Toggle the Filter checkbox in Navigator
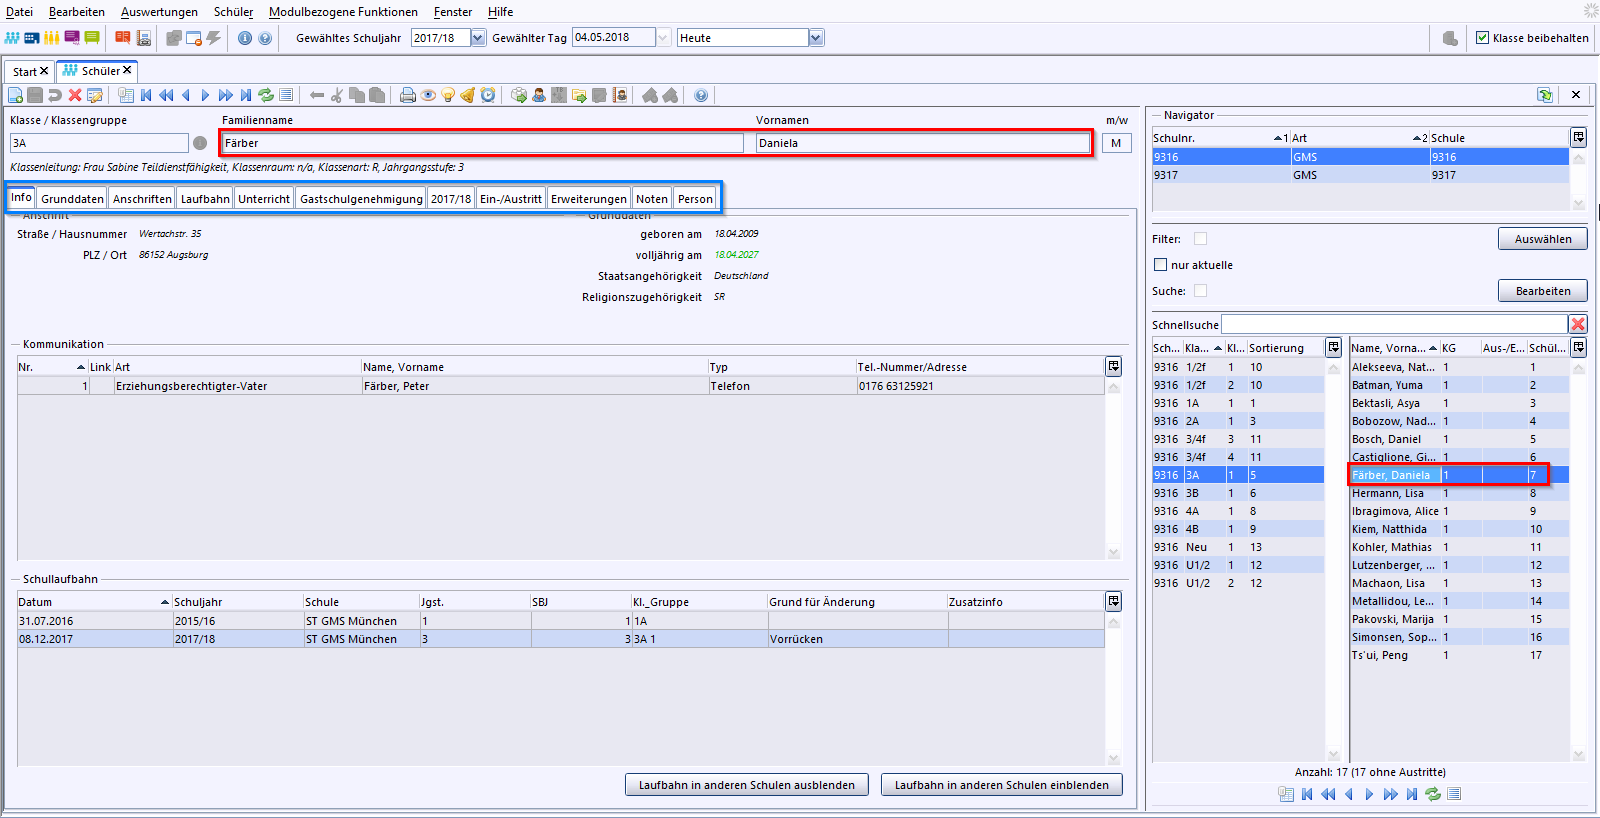The image size is (1600, 818). (x=1200, y=239)
